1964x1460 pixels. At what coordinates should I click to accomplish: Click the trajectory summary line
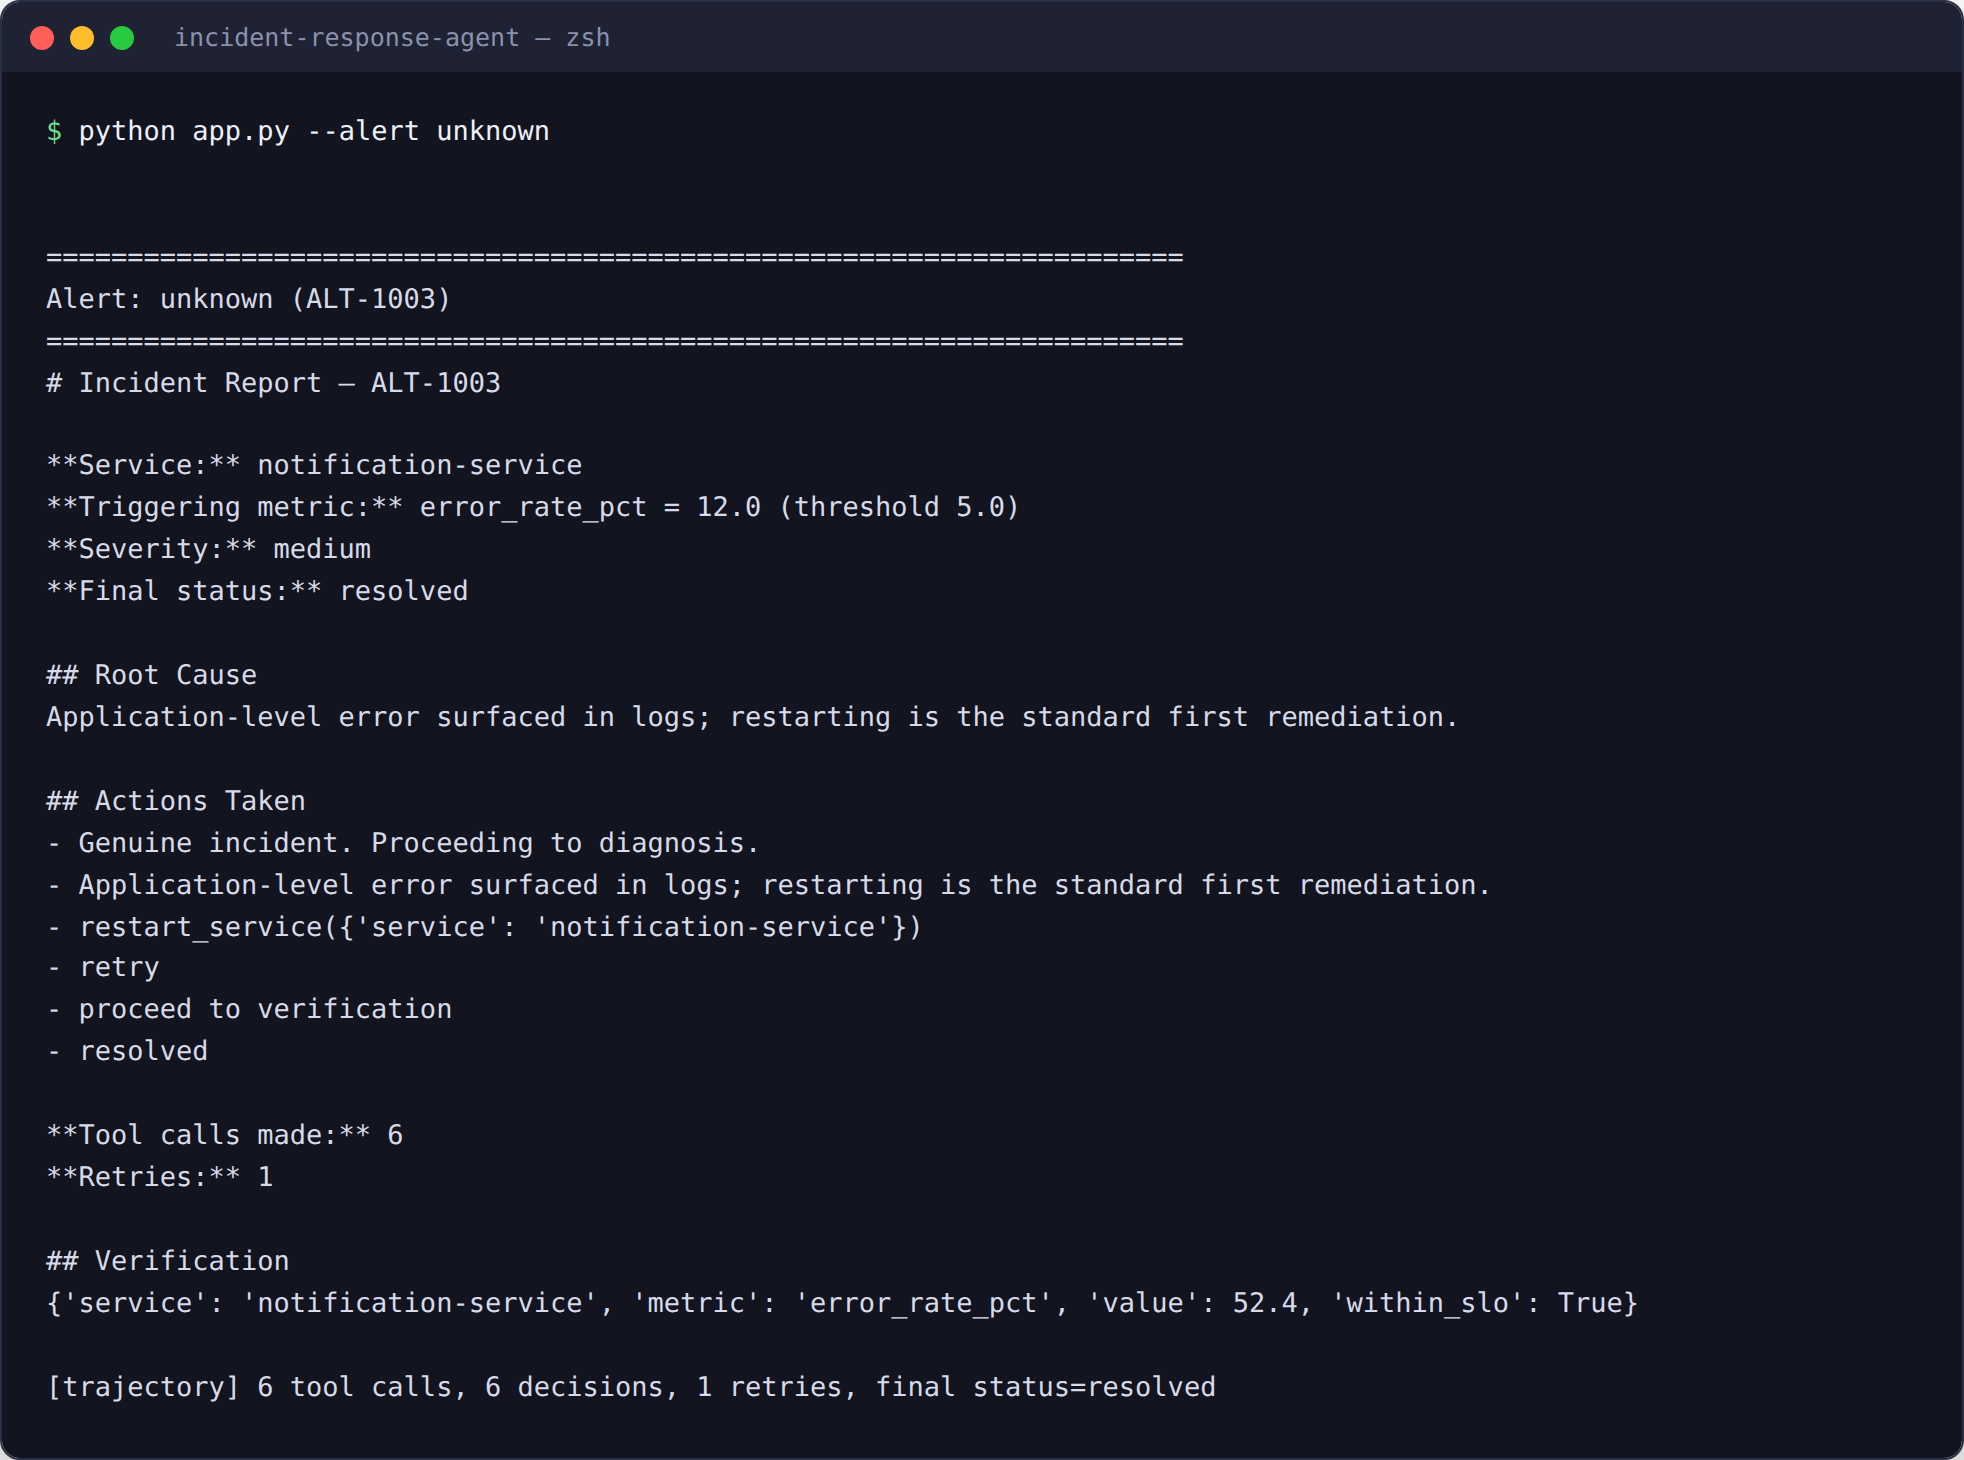point(631,1387)
